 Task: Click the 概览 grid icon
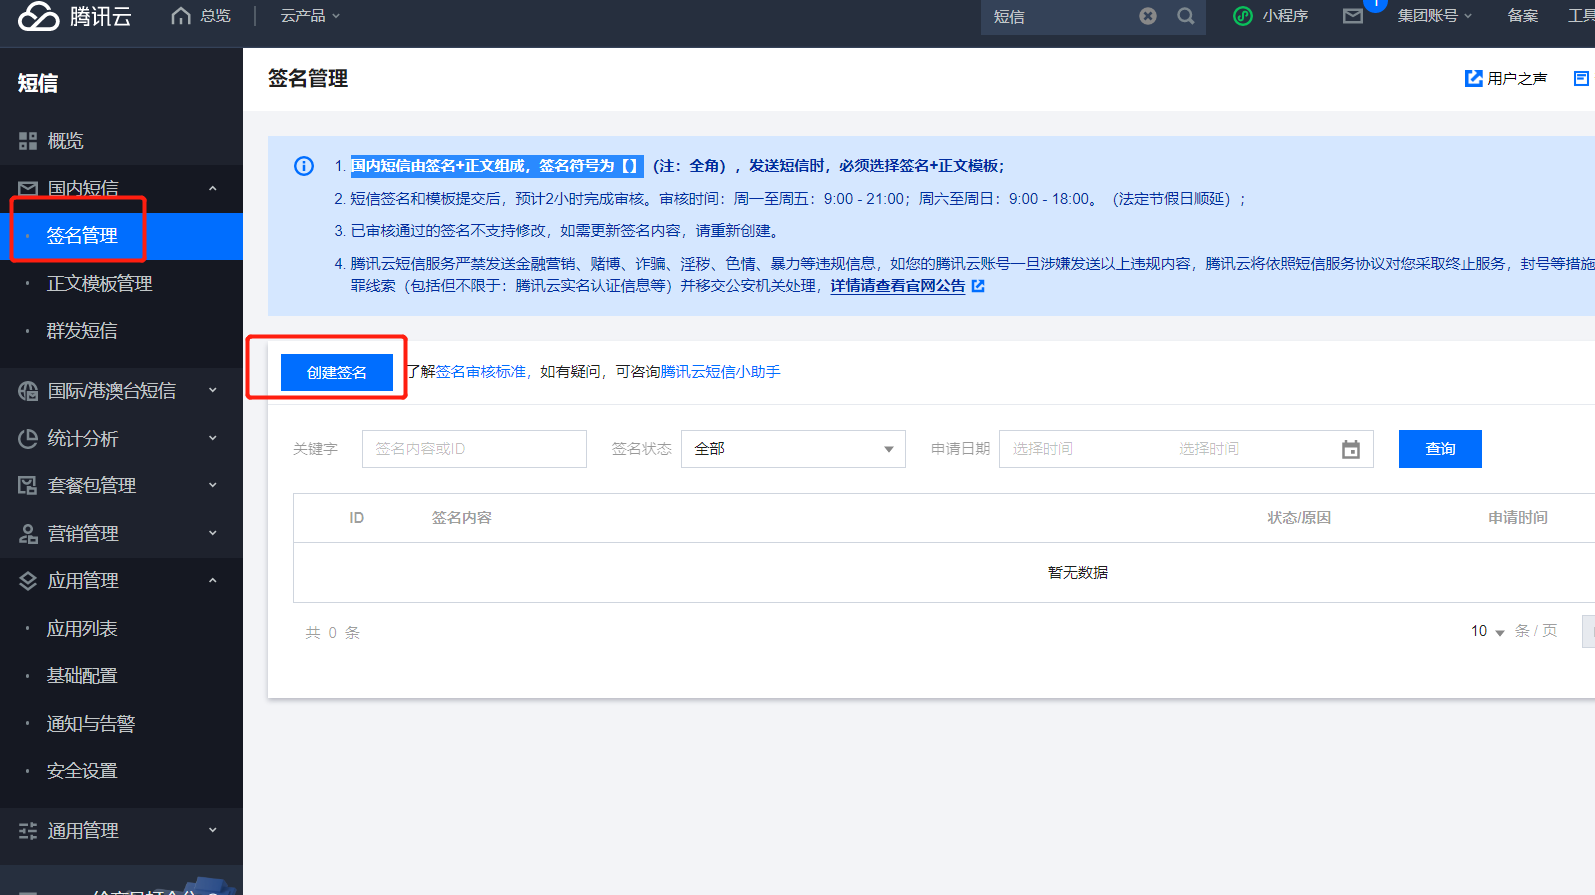[x=28, y=141]
